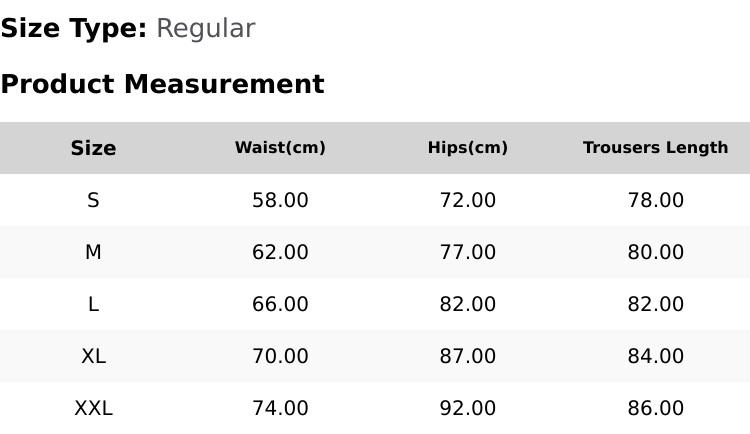Select the M size row label
The image size is (750, 434).
(93, 252)
